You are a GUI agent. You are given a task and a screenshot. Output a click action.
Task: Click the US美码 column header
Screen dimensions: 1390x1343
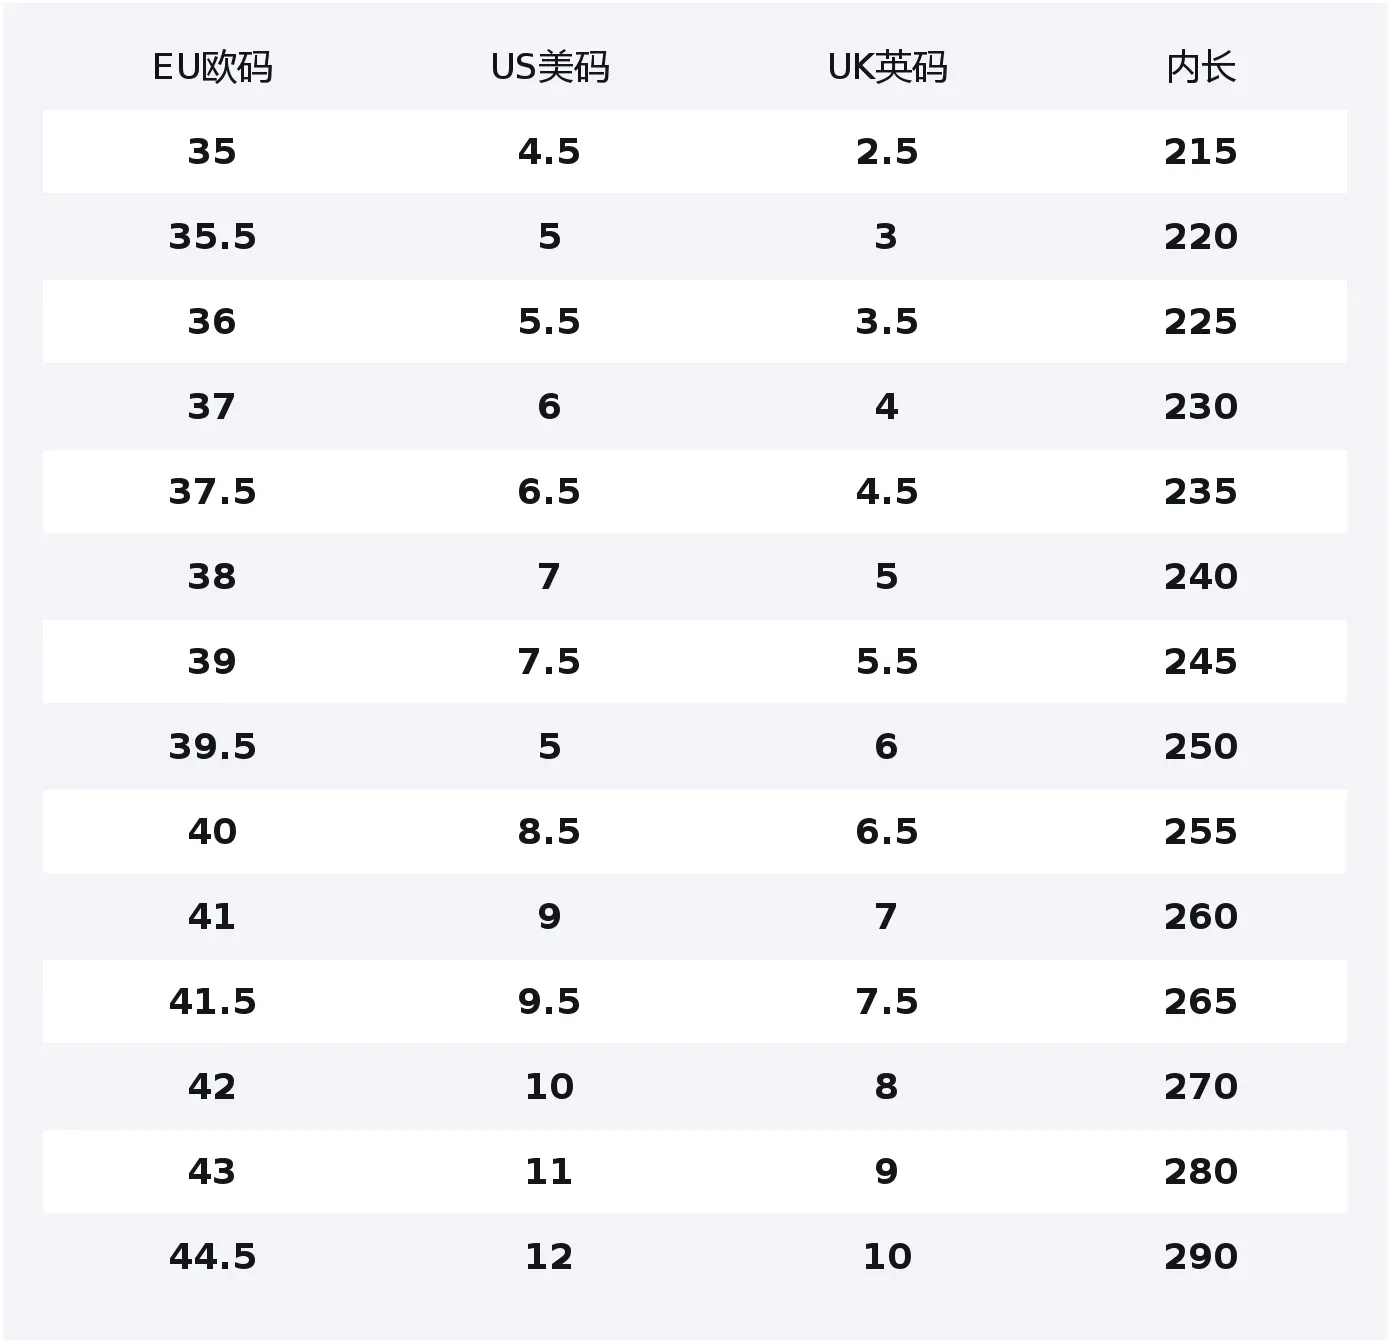[x=549, y=68]
